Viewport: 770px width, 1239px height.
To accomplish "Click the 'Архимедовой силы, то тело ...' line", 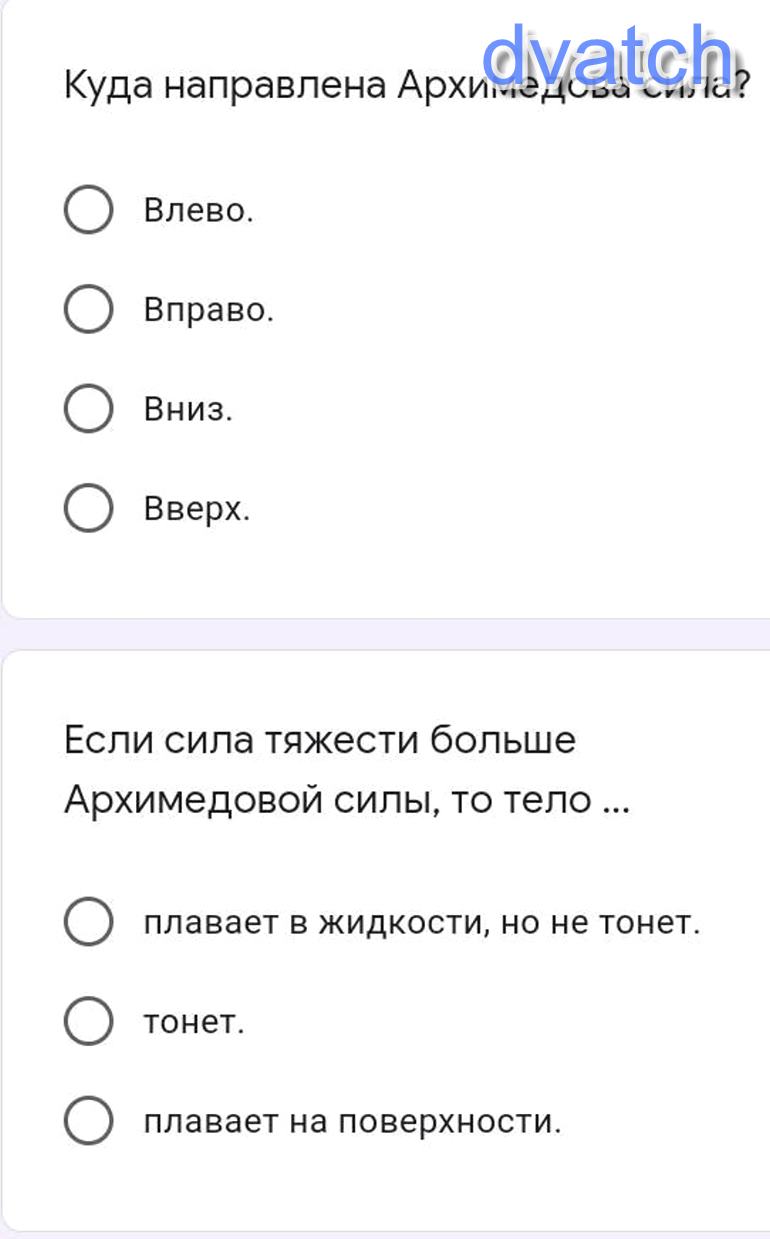I will pos(346,801).
